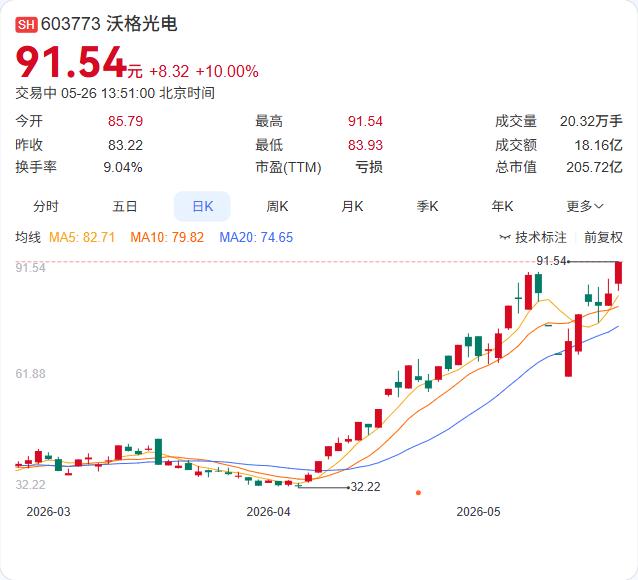Click the 技术标注 annotation icon
Screen dimensions: 638x580
(505, 237)
